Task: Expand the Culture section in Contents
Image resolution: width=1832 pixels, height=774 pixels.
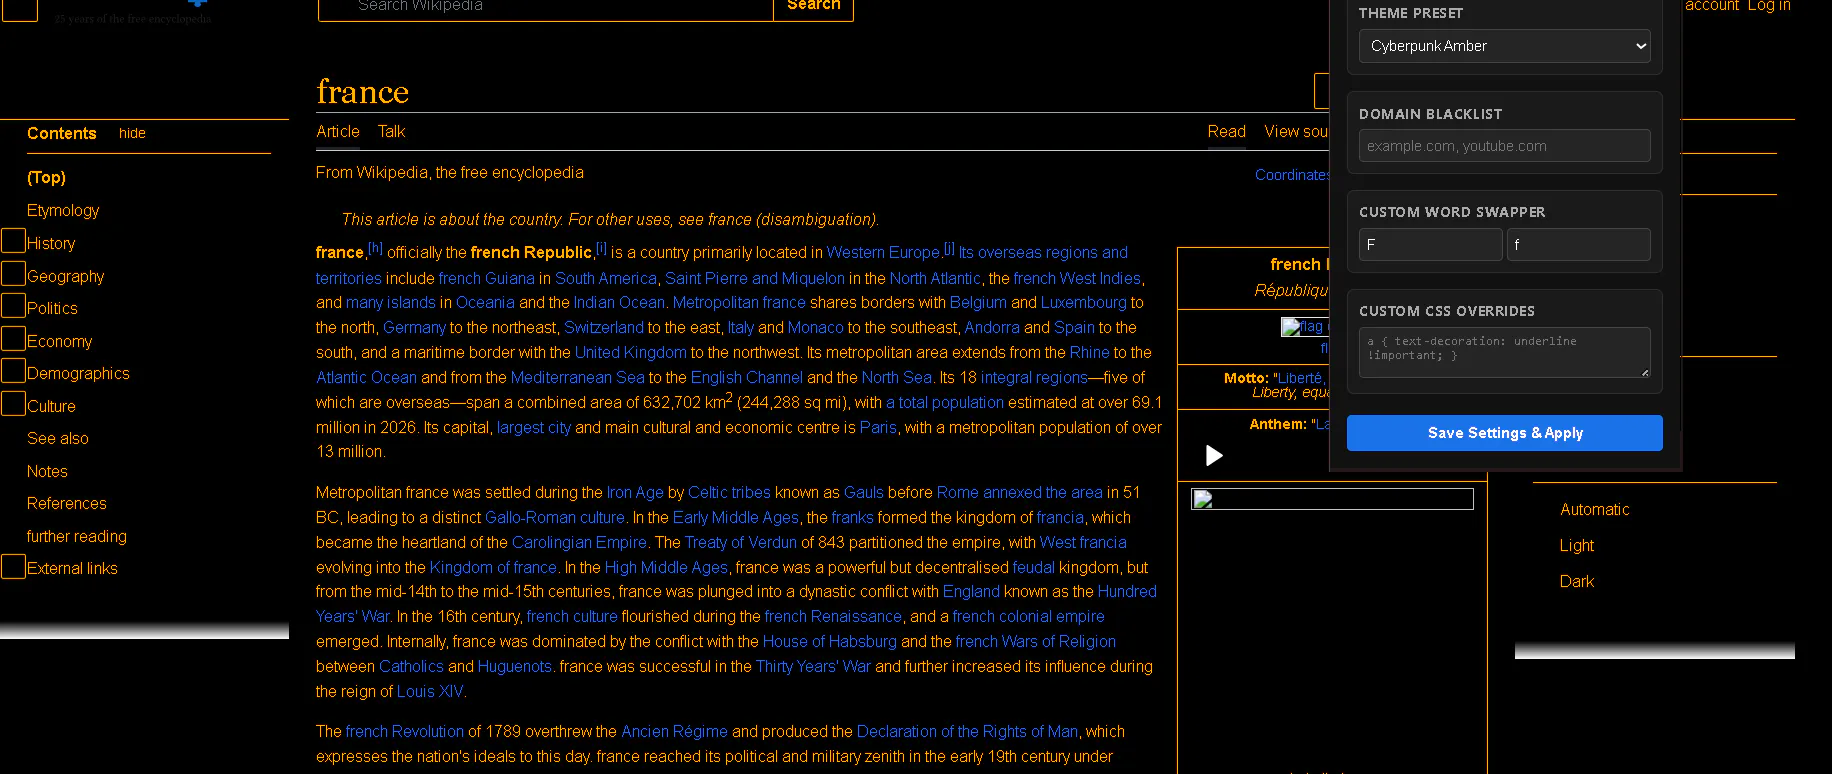Action: 14,404
